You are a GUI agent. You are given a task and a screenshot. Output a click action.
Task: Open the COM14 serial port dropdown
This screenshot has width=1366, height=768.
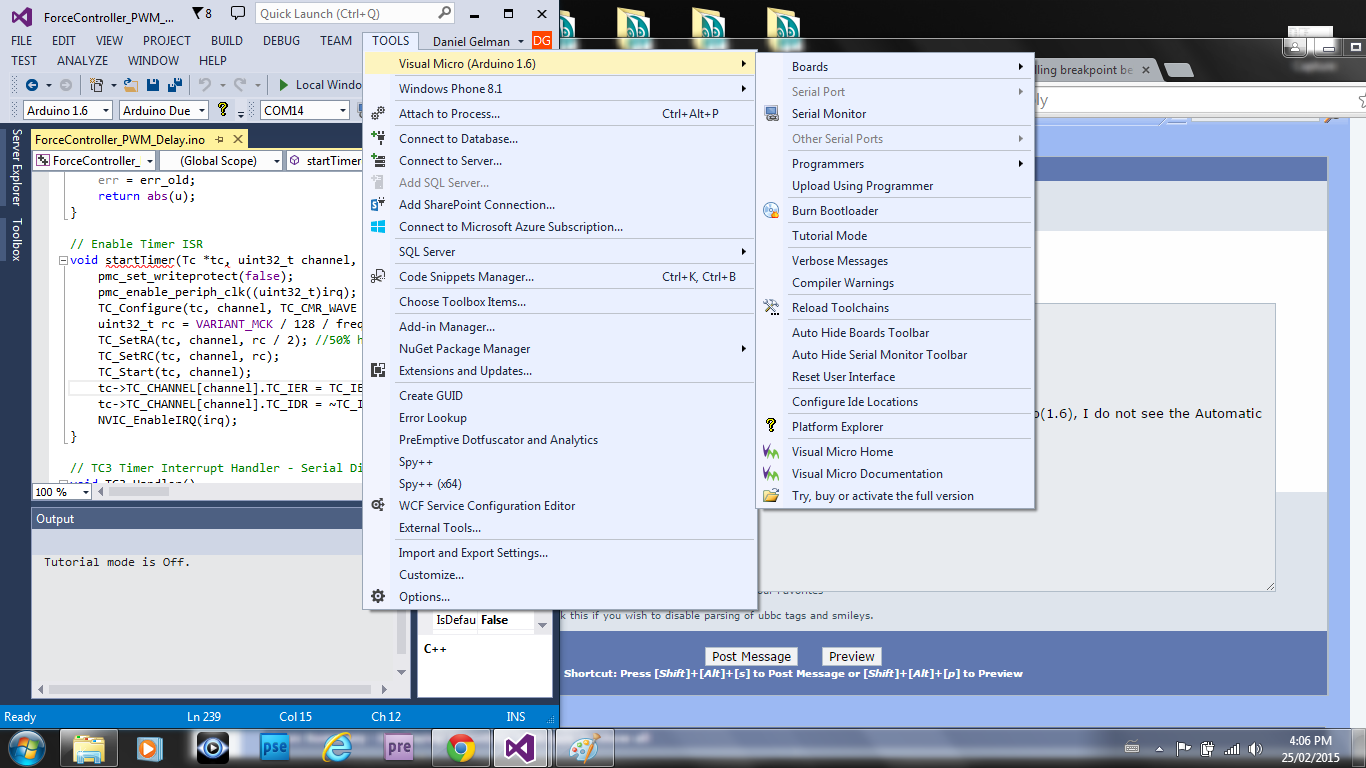(305, 110)
